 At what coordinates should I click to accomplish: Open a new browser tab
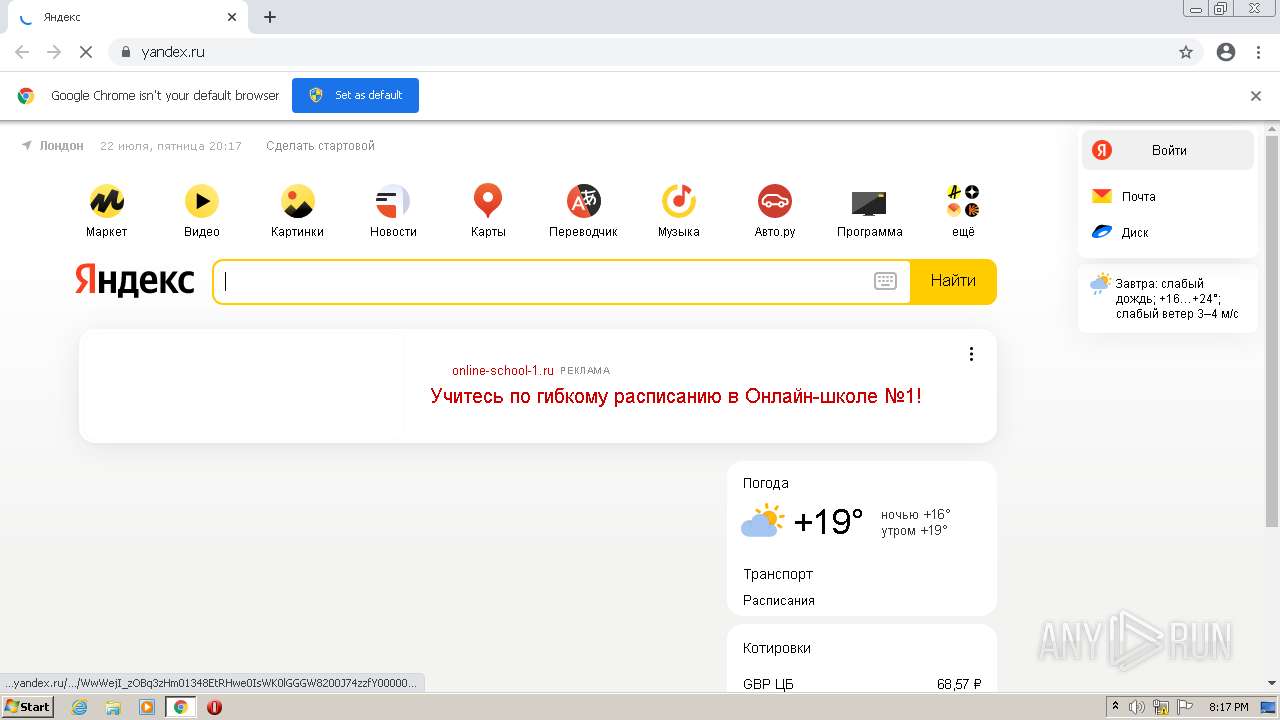tap(270, 17)
